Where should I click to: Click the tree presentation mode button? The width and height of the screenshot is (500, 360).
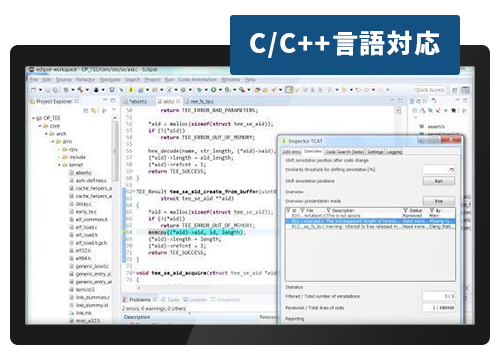tap(439, 201)
